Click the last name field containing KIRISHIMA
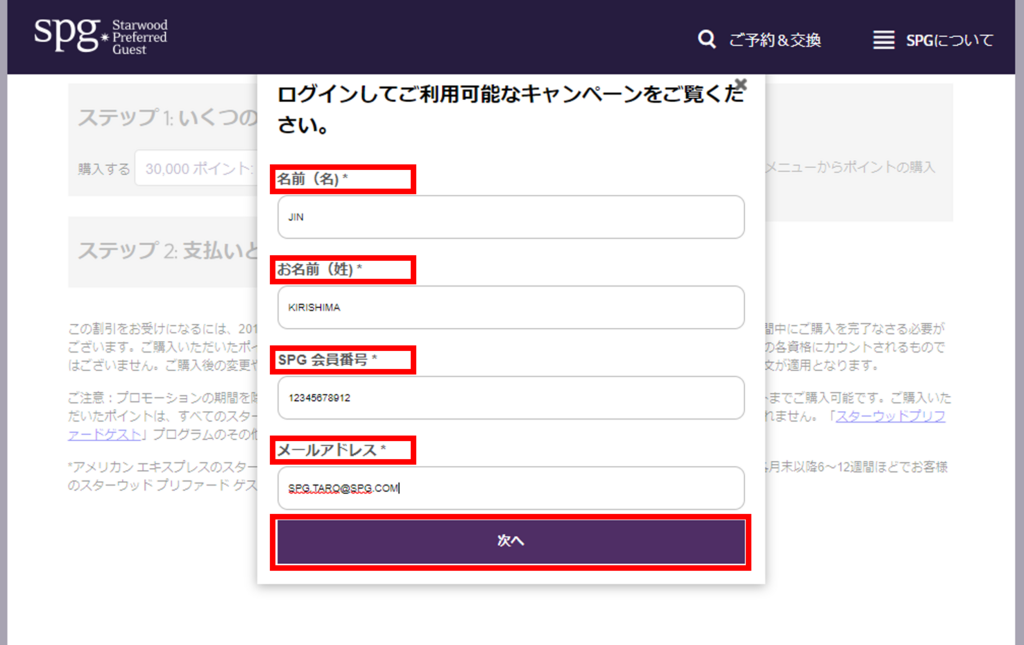 coord(511,307)
